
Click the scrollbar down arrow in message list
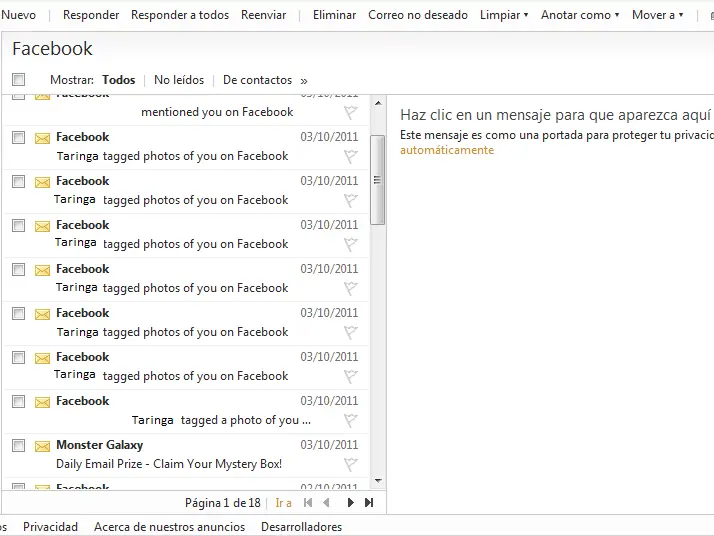(378, 480)
